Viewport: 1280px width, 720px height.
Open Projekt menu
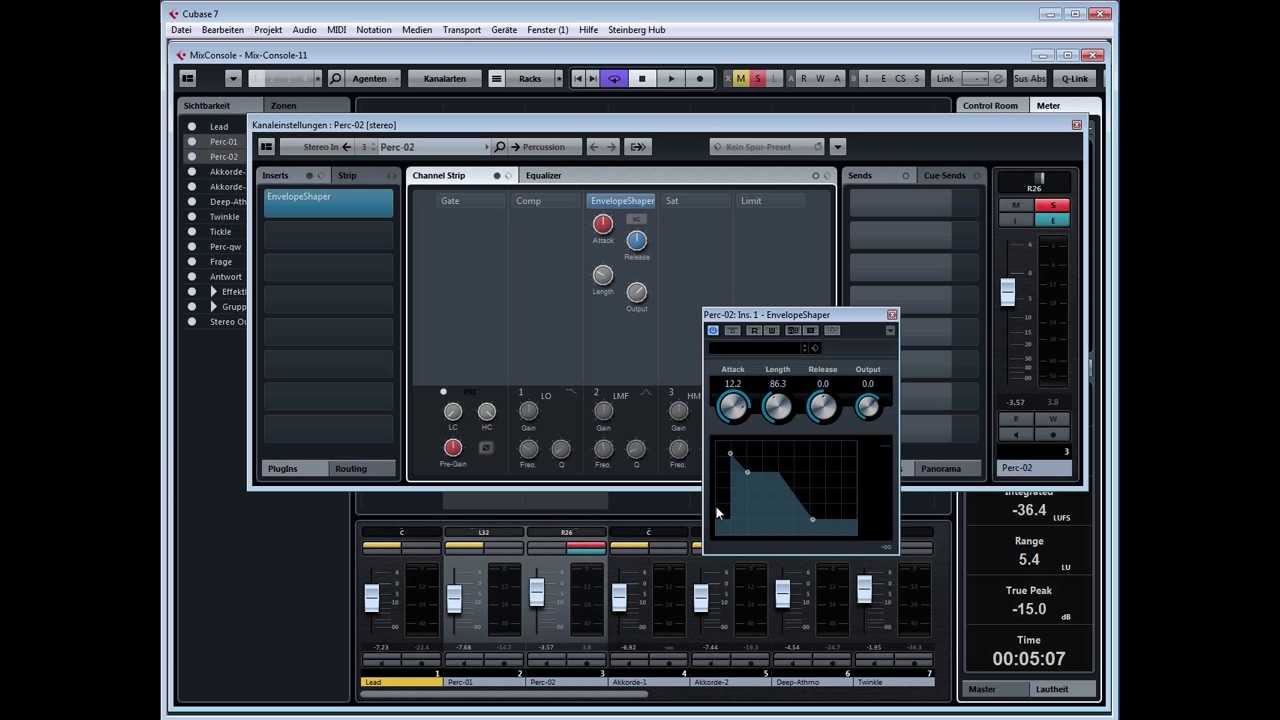coord(268,30)
